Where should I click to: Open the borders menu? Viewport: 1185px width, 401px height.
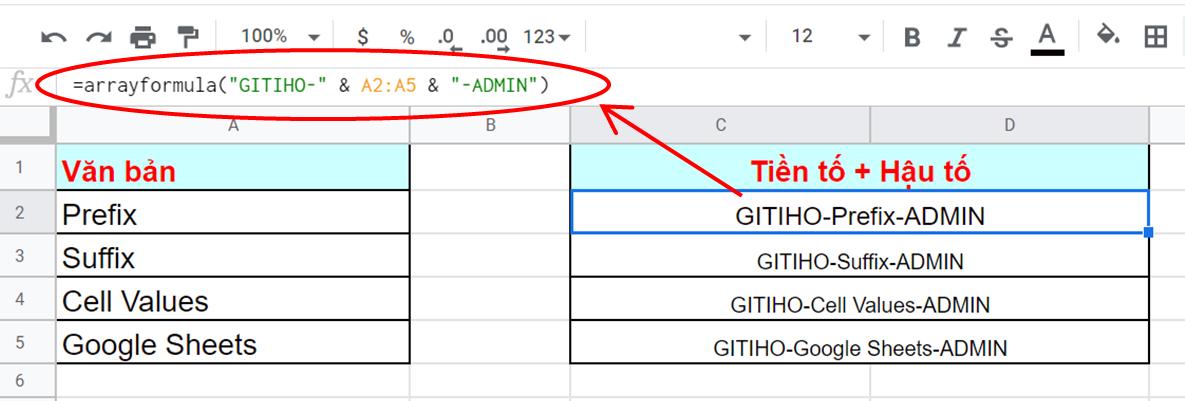1156,36
